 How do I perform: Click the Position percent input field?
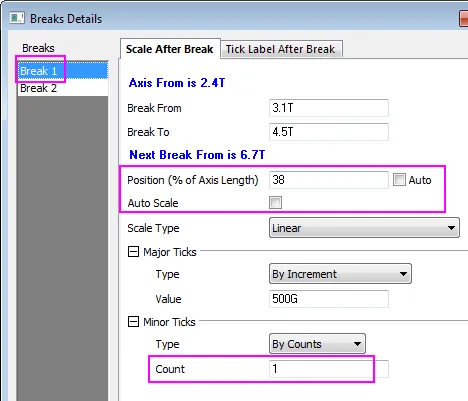click(329, 180)
